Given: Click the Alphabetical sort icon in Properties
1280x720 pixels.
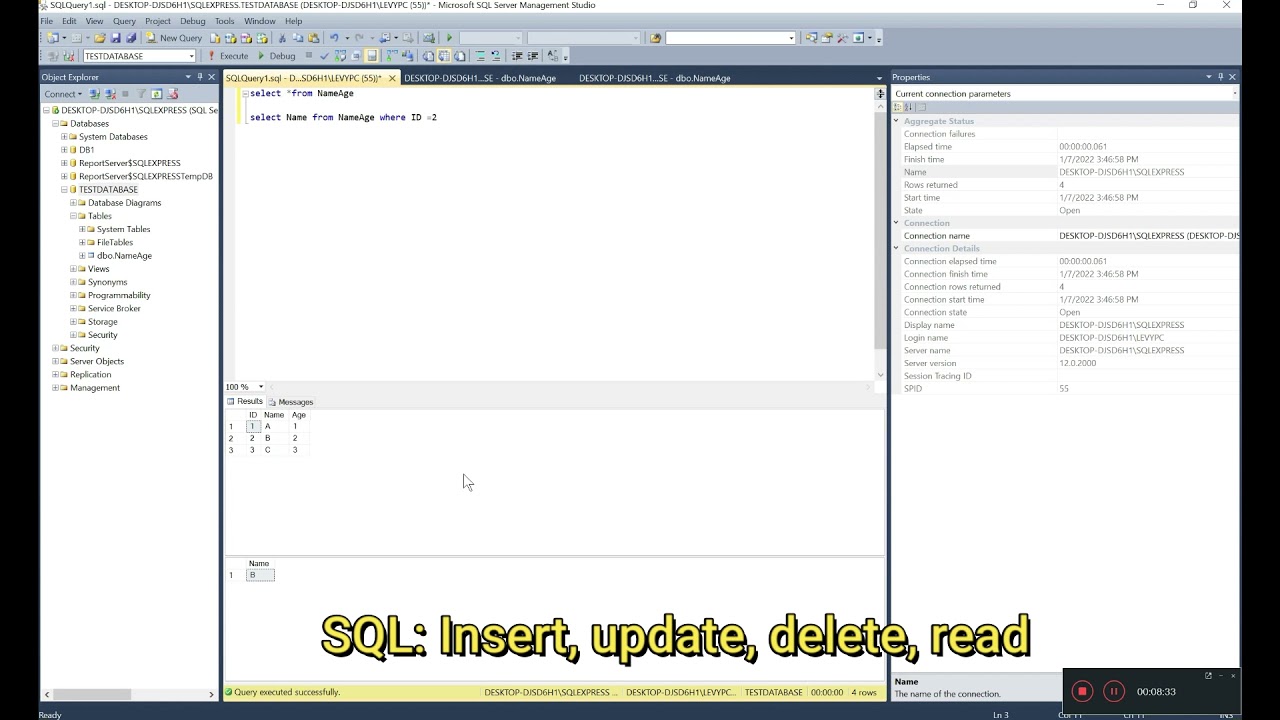Looking at the screenshot, I should [x=909, y=107].
